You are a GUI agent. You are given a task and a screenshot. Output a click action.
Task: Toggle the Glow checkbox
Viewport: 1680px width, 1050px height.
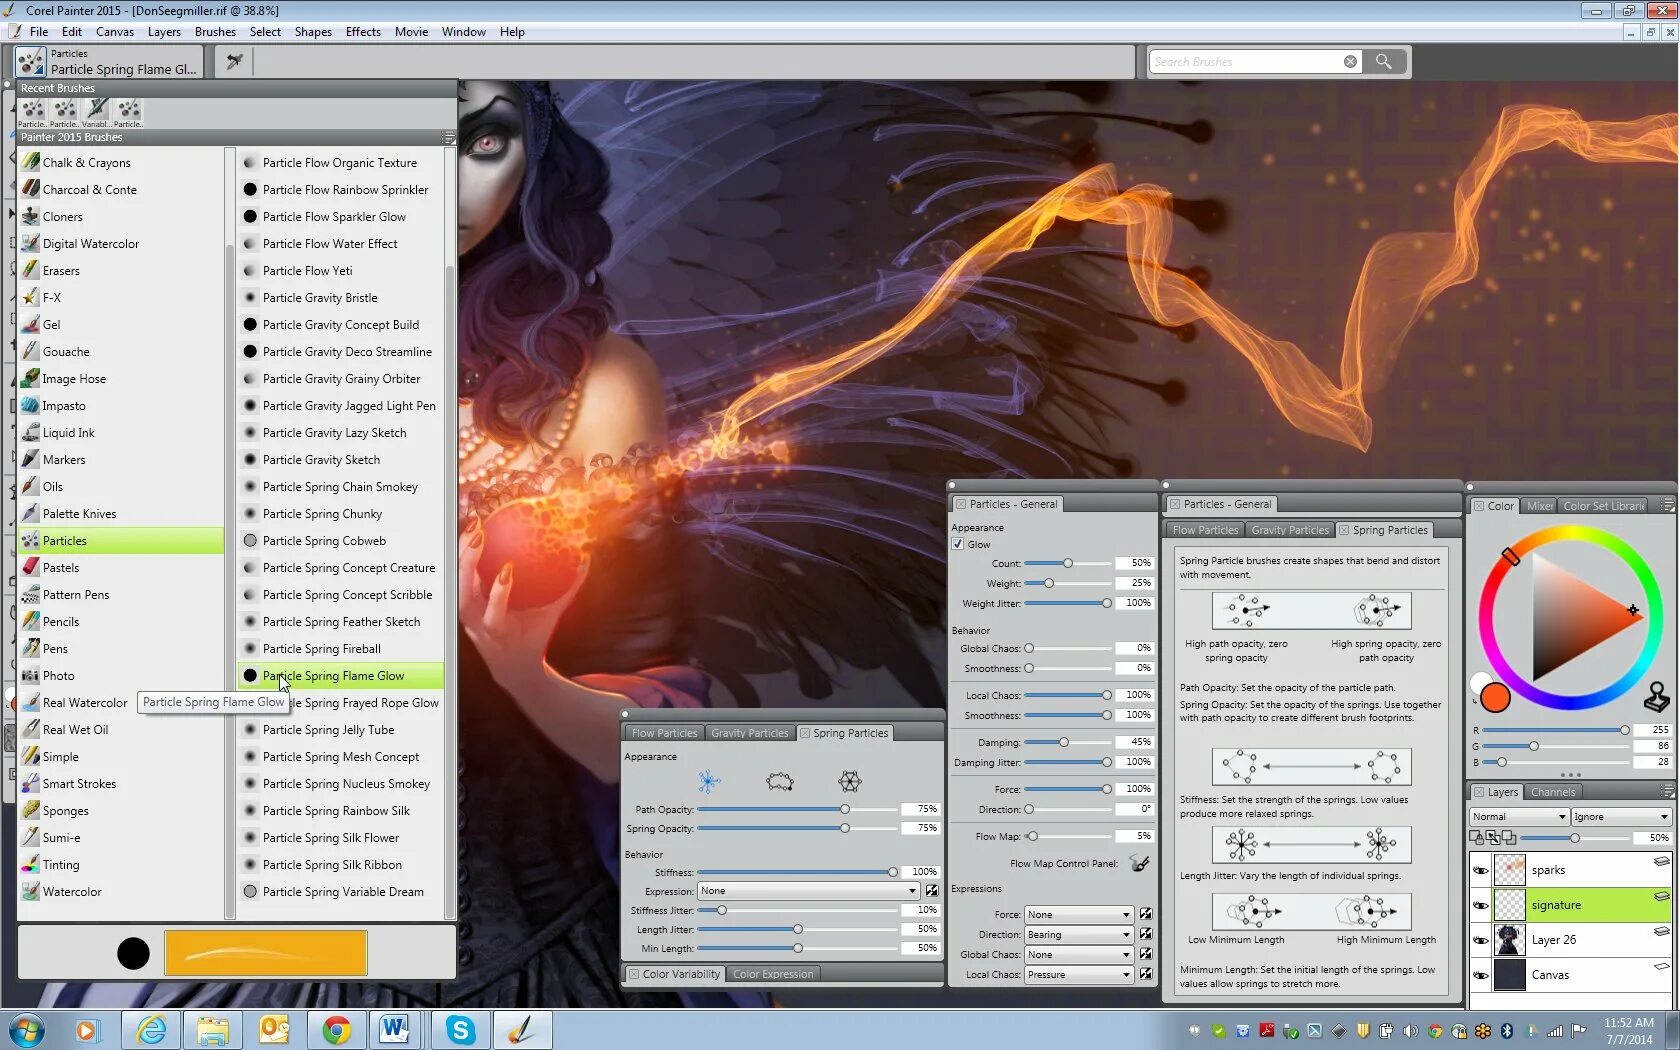958,544
